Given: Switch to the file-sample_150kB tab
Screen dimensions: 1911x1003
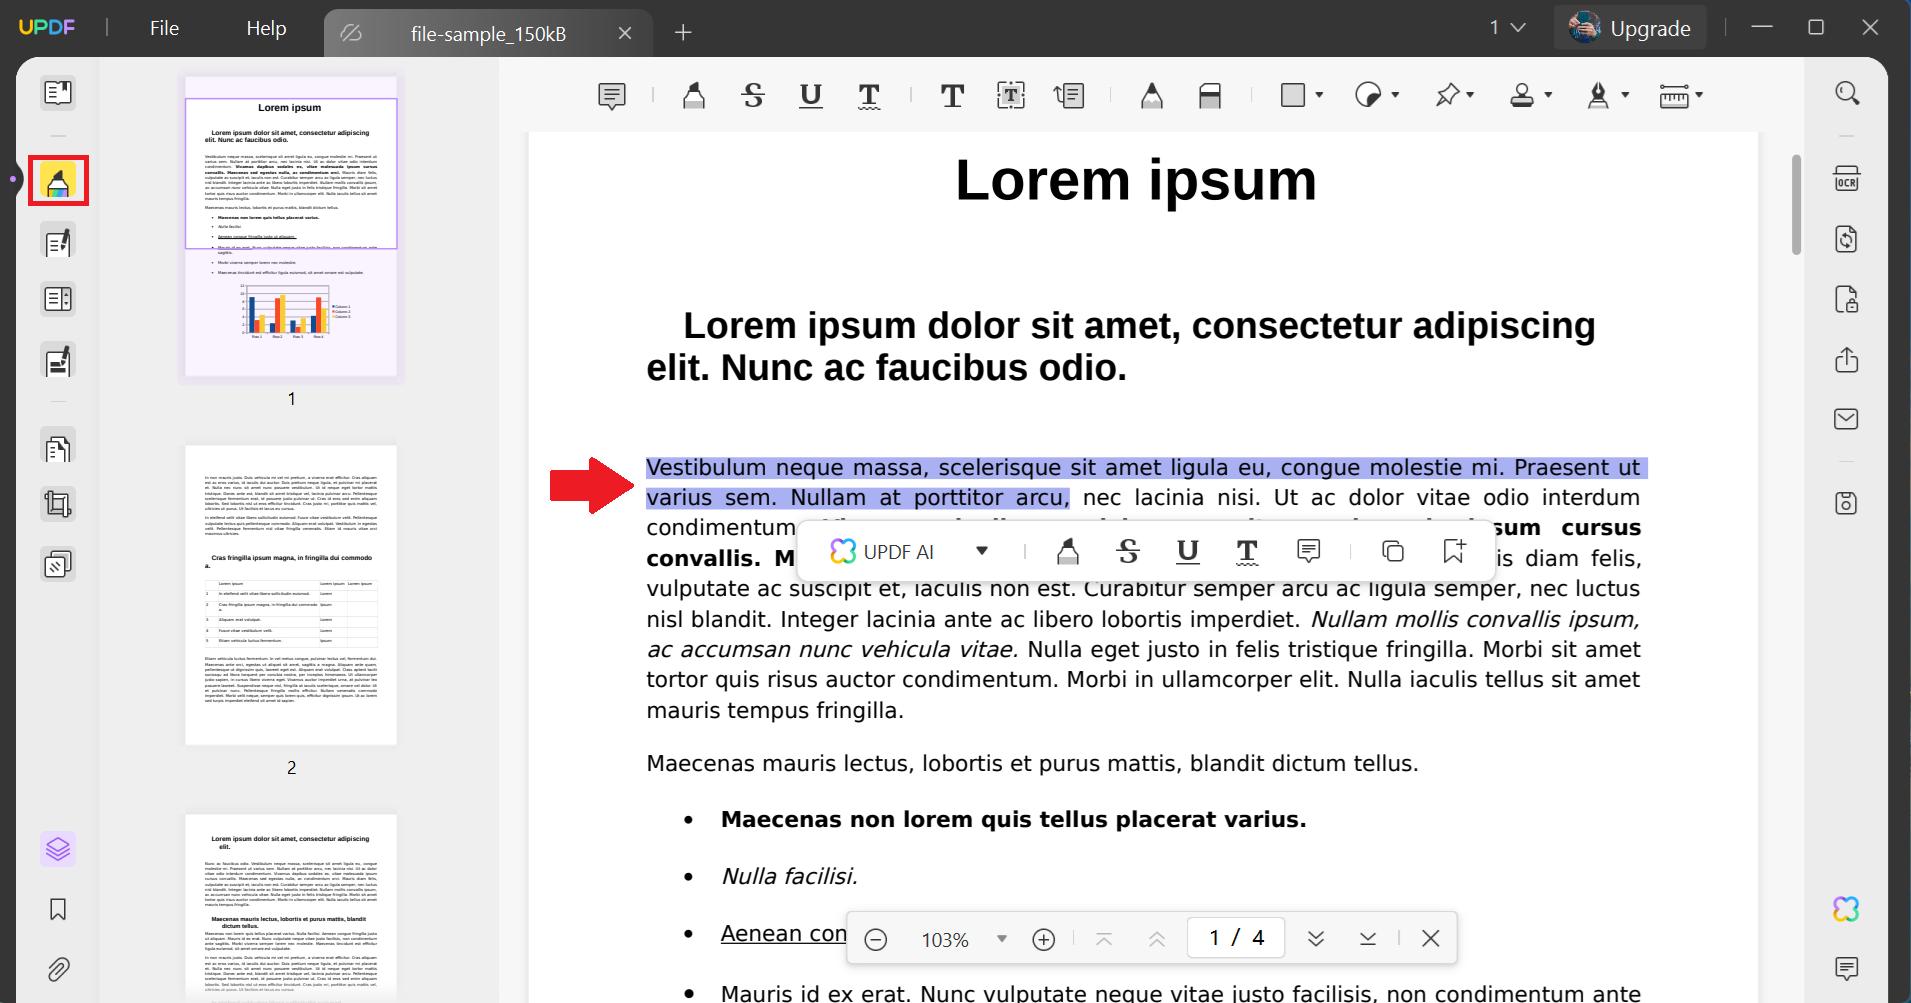Looking at the screenshot, I should tap(491, 33).
